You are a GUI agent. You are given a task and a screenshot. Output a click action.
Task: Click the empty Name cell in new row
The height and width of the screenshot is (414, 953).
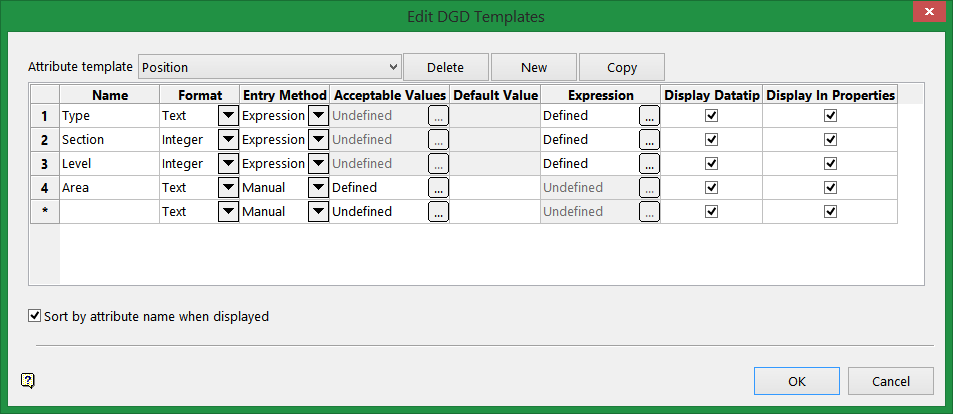tap(110, 211)
